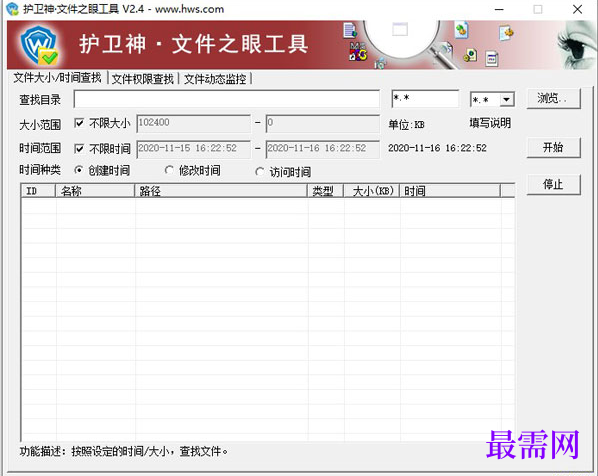This screenshot has width=598, height=476.
Task: Sort by the 大小(KB) column header
Action: pyautogui.click(x=371, y=191)
